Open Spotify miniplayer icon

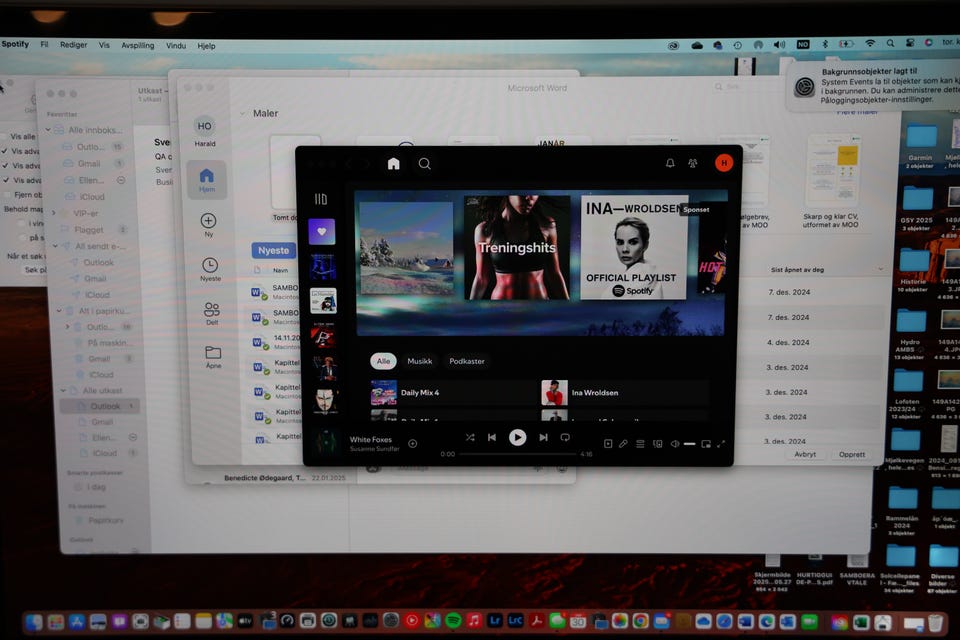point(706,444)
